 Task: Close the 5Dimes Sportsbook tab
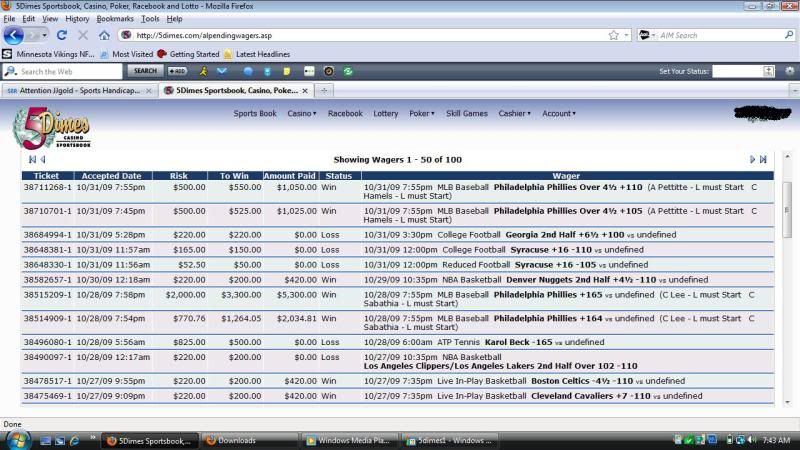coord(305,90)
